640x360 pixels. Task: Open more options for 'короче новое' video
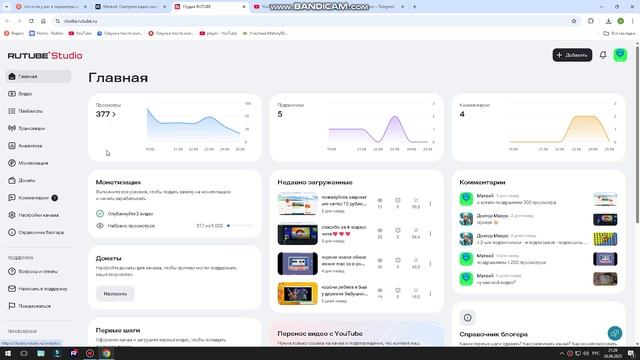click(x=430, y=264)
